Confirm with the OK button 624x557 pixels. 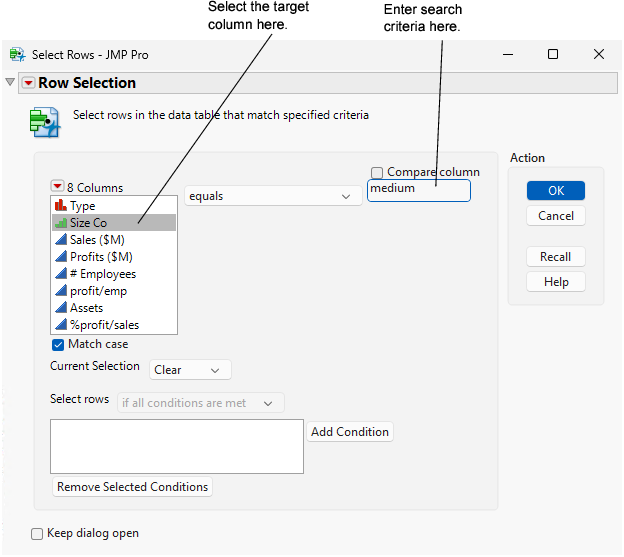[556, 191]
